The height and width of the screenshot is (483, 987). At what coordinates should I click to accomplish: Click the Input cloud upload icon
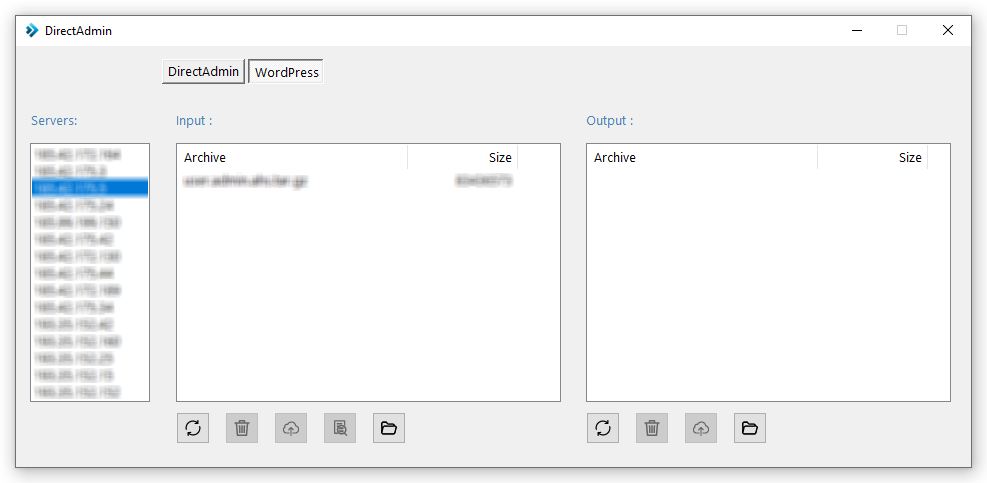[291, 428]
